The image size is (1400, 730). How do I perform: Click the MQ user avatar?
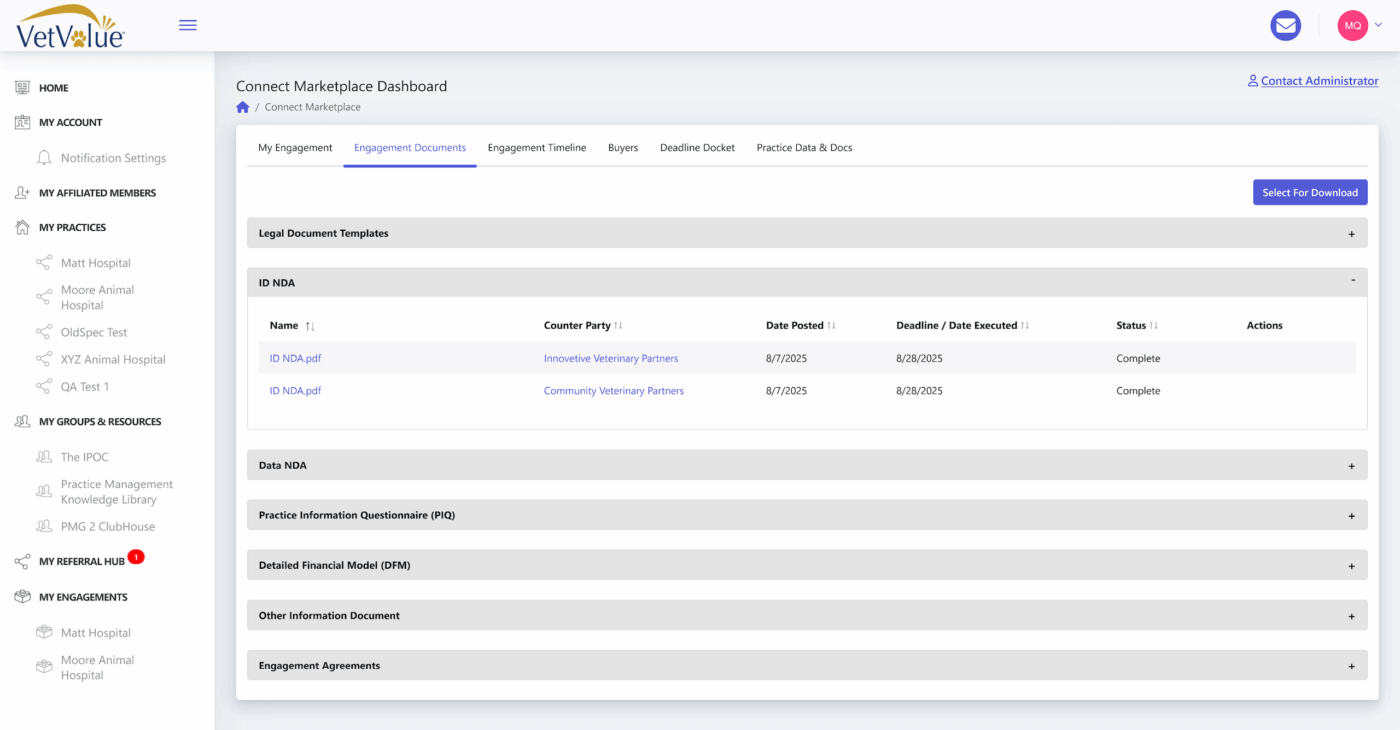click(x=1352, y=26)
